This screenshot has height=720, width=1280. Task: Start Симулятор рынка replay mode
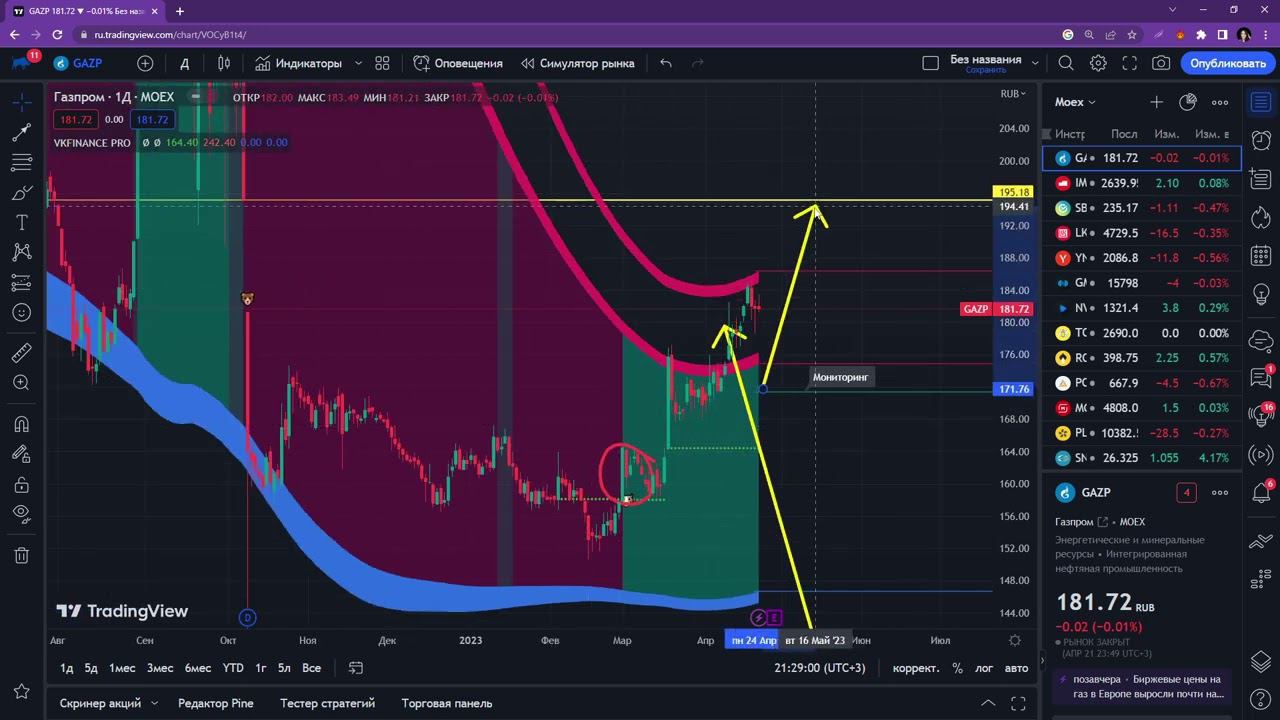click(x=577, y=63)
